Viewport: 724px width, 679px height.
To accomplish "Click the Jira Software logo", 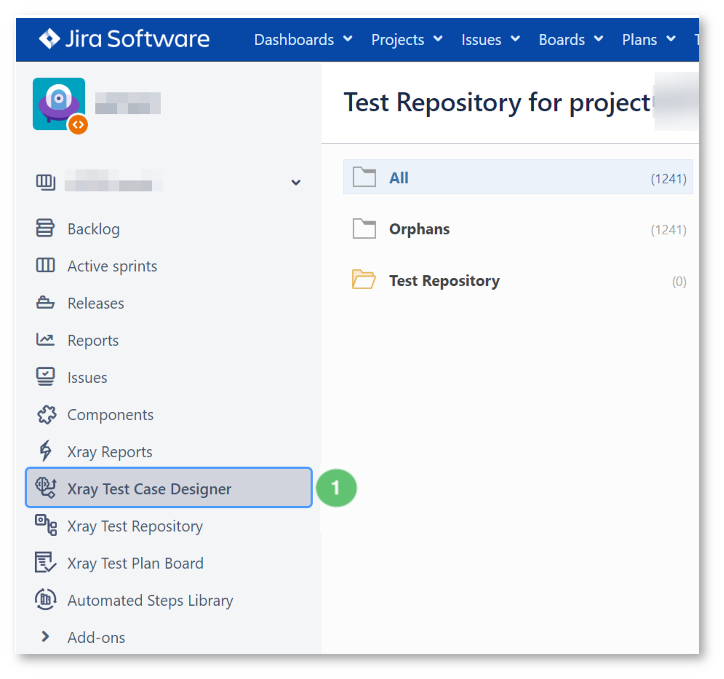I will coord(124,39).
